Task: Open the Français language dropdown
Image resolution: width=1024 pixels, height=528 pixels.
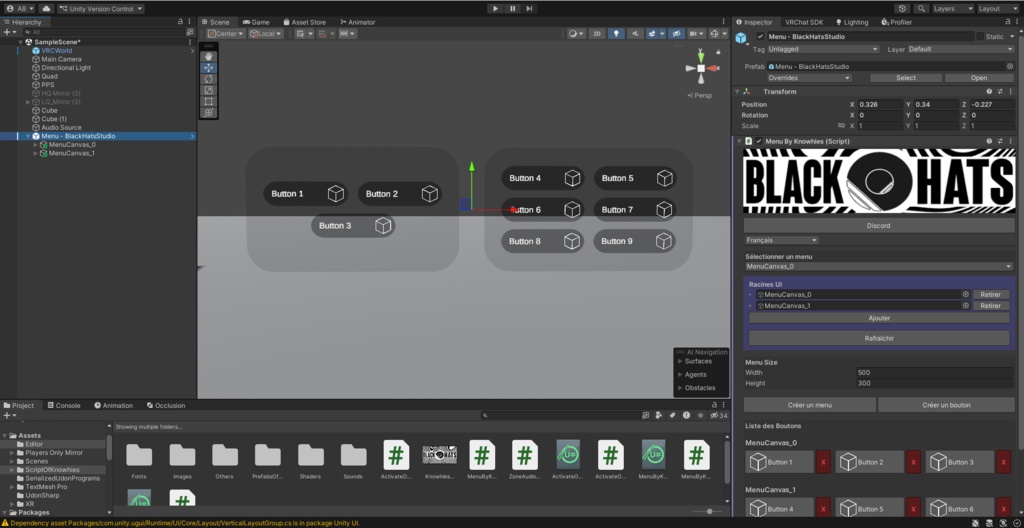Action: pos(782,240)
